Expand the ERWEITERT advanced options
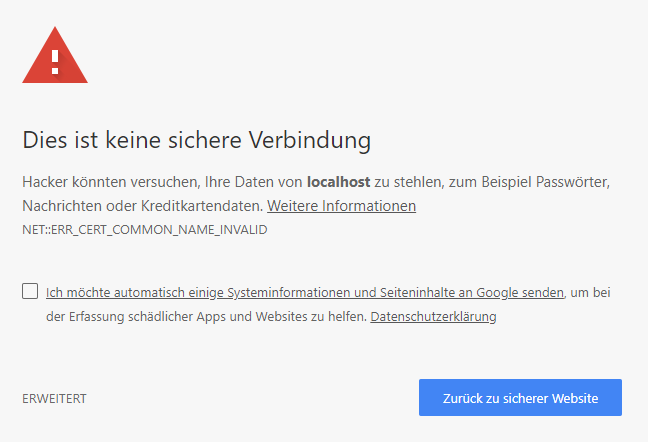The image size is (648, 442). 54,399
